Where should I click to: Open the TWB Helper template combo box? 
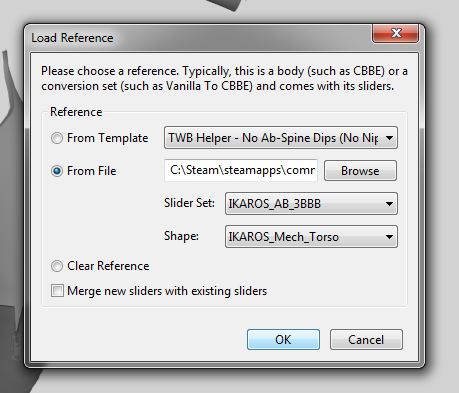pyautogui.click(x=281, y=138)
